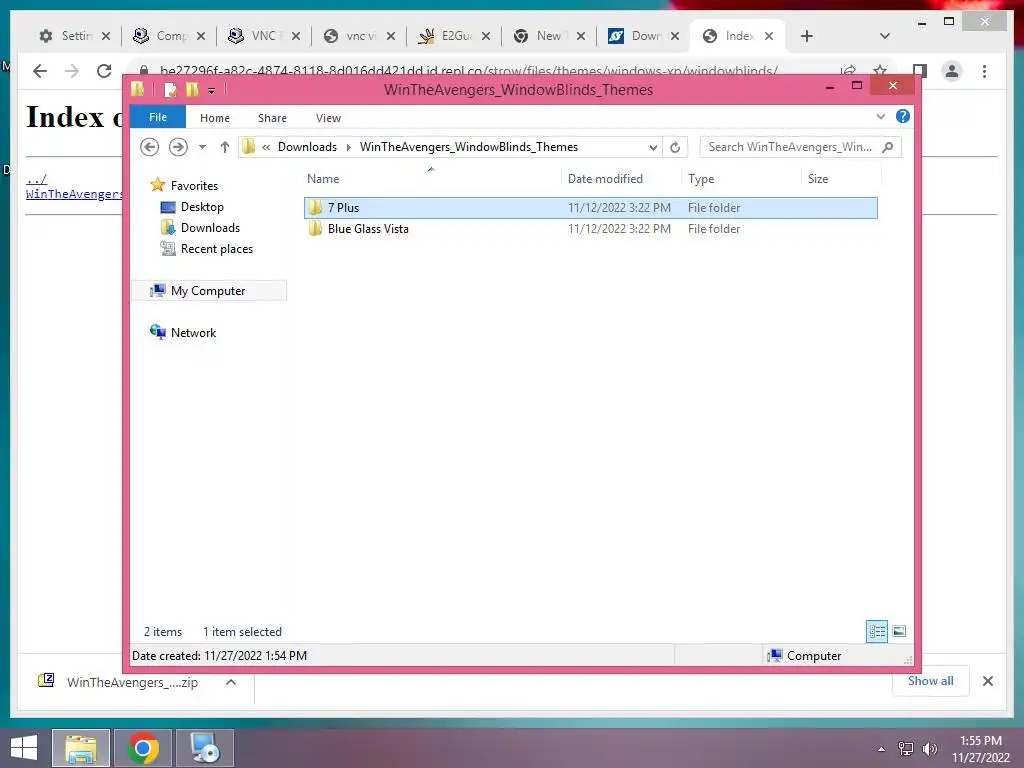1024x768 pixels.
Task: Close the Downloads Chrome tab
Action: click(675, 36)
